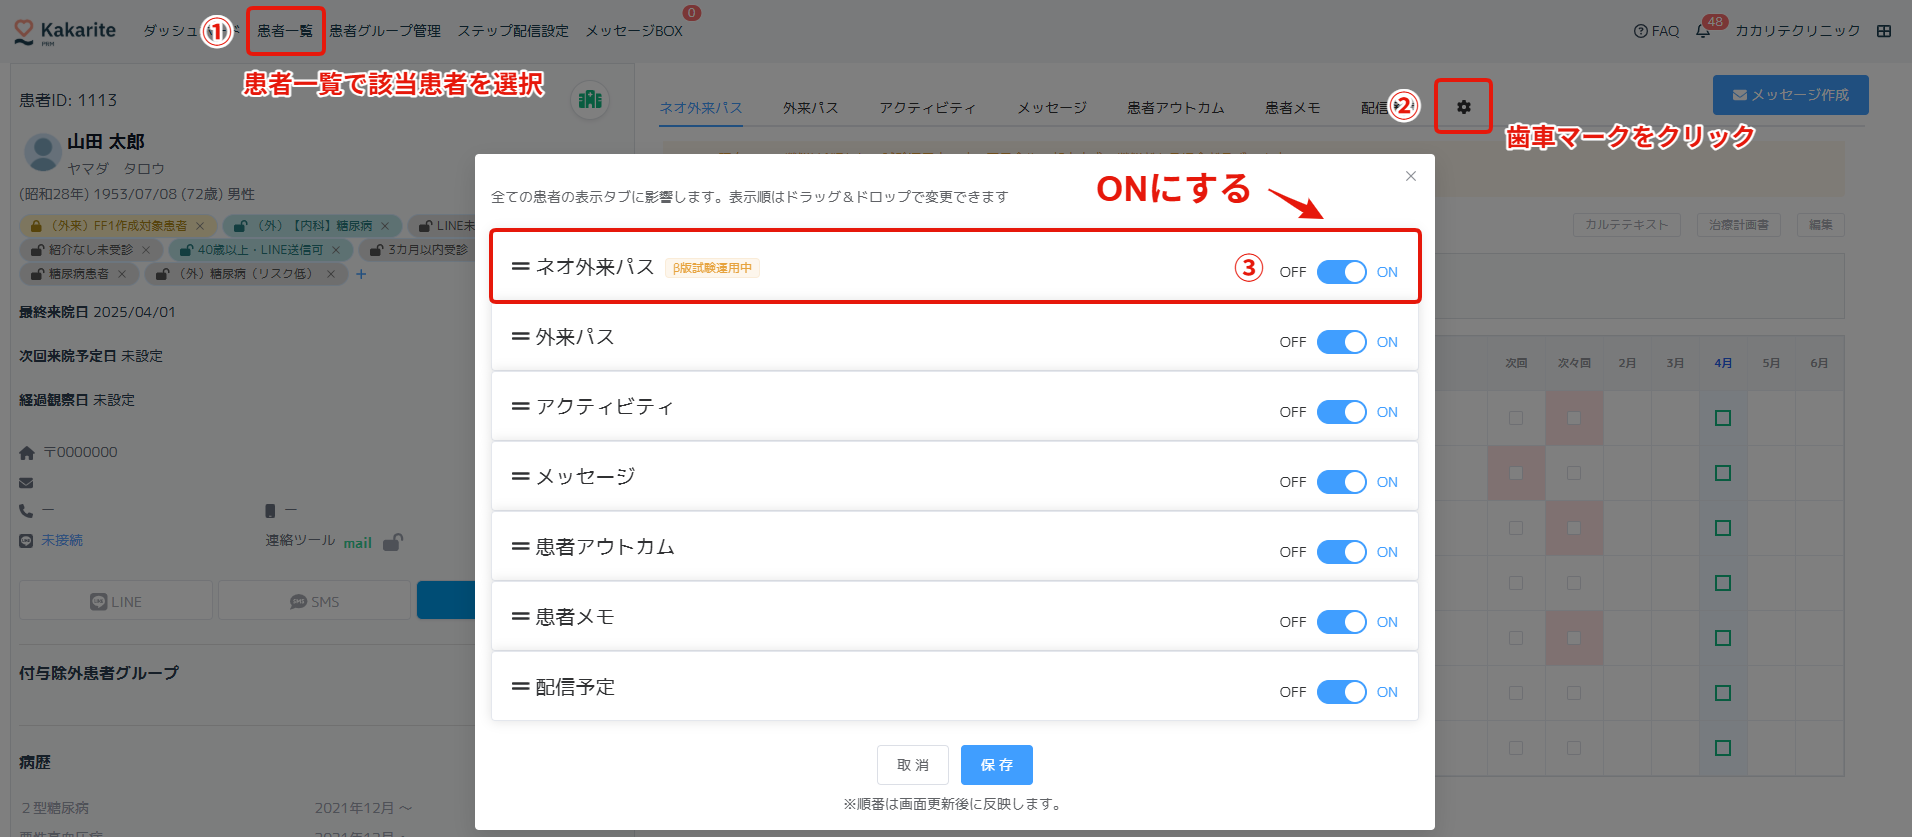Screen dimensions: 1912x837
Task: Click the home address icon
Action: 27,453
